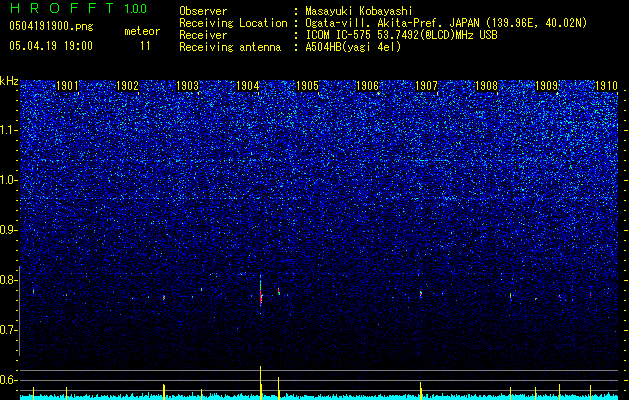Image resolution: width=629 pixels, height=400 pixels.
Task: Select observer name Masayuki Kobayashi
Action: click(x=359, y=11)
